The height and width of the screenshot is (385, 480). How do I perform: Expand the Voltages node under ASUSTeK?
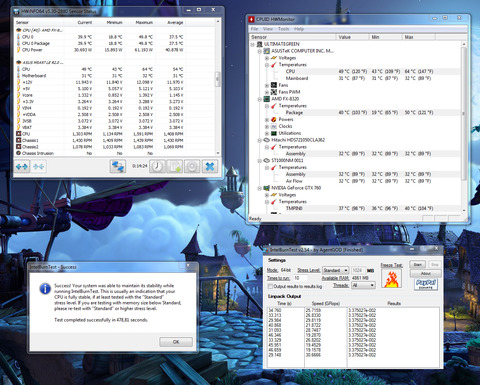click(267, 58)
